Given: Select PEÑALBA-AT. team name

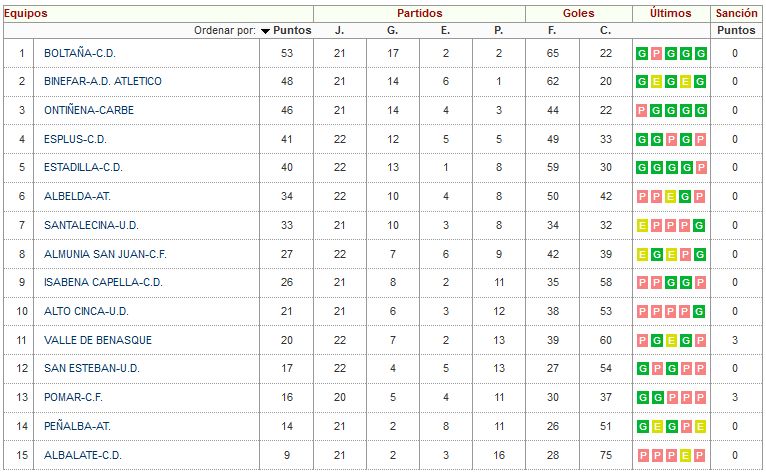Looking at the screenshot, I should (77, 426).
